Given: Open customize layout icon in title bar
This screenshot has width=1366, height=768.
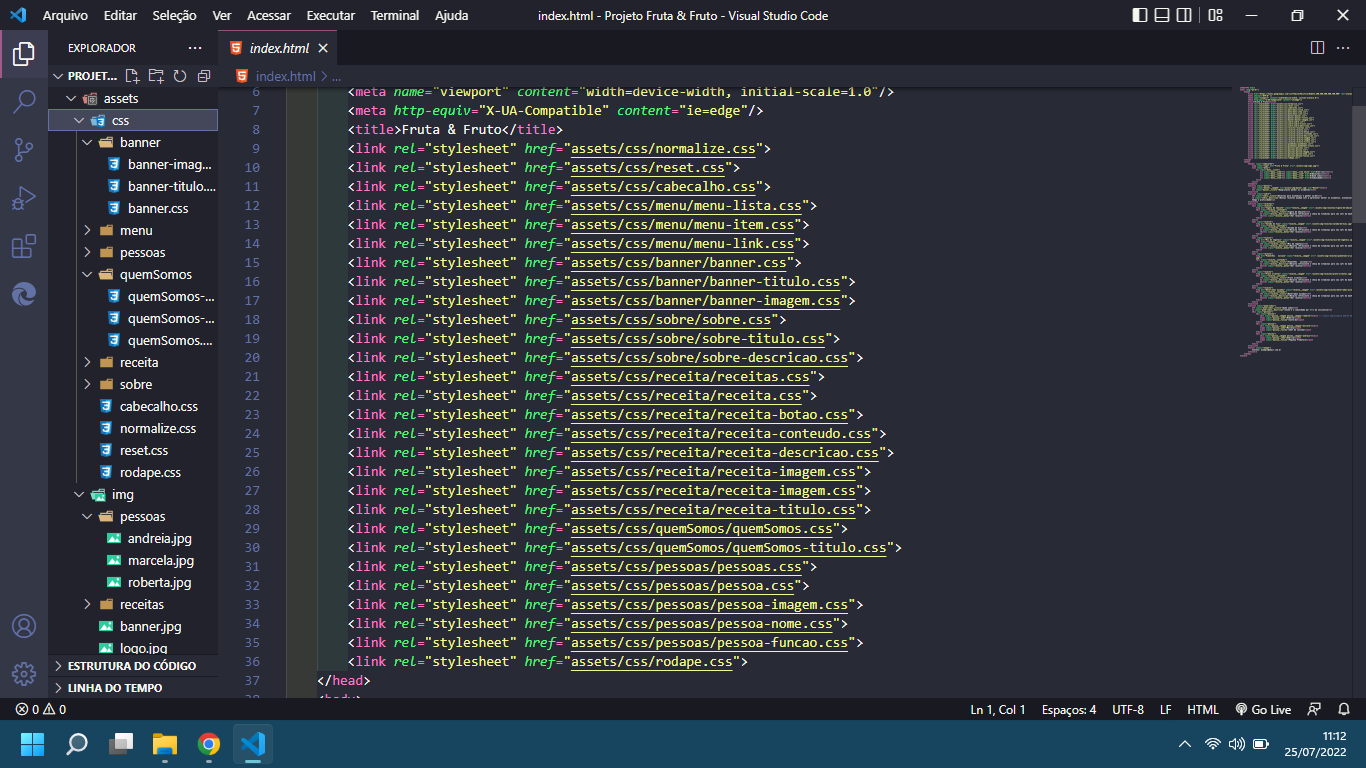Looking at the screenshot, I should click(x=1215, y=15).
